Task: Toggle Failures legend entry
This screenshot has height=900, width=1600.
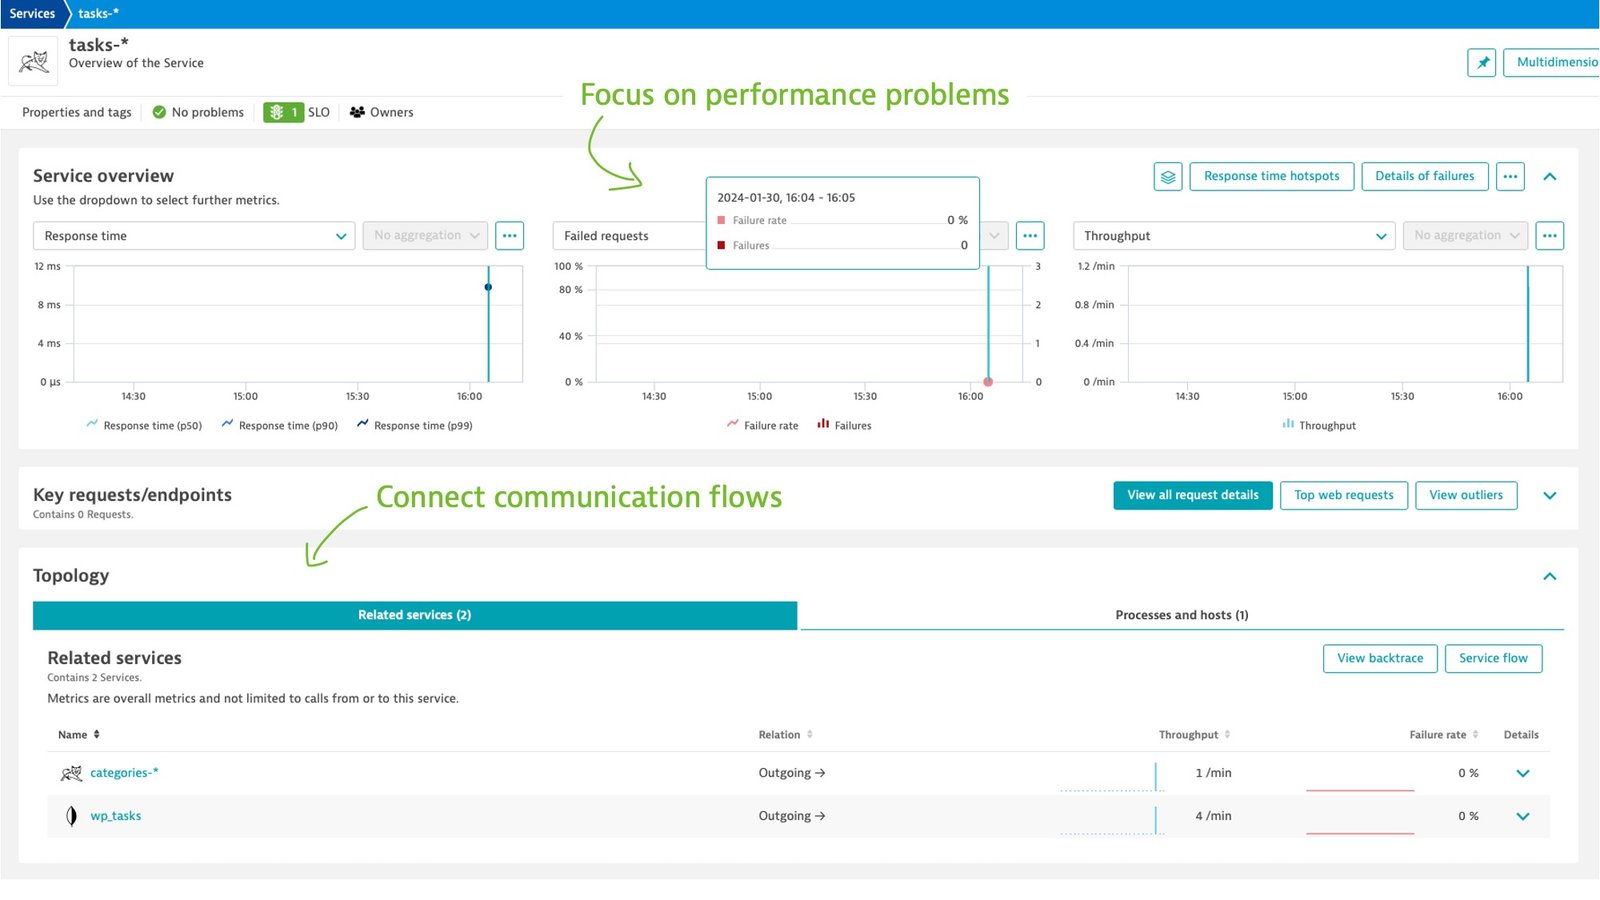Action: [844, 425]
